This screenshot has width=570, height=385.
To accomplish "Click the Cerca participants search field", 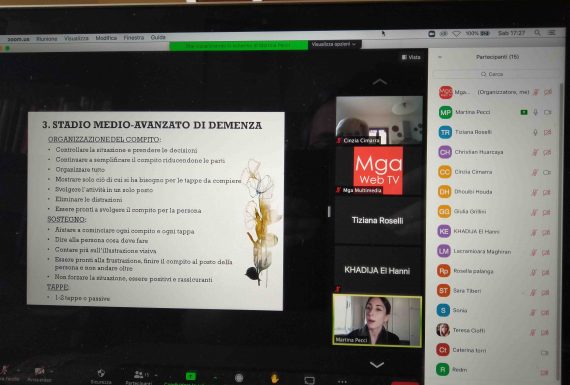I will (x=492, y=74).
